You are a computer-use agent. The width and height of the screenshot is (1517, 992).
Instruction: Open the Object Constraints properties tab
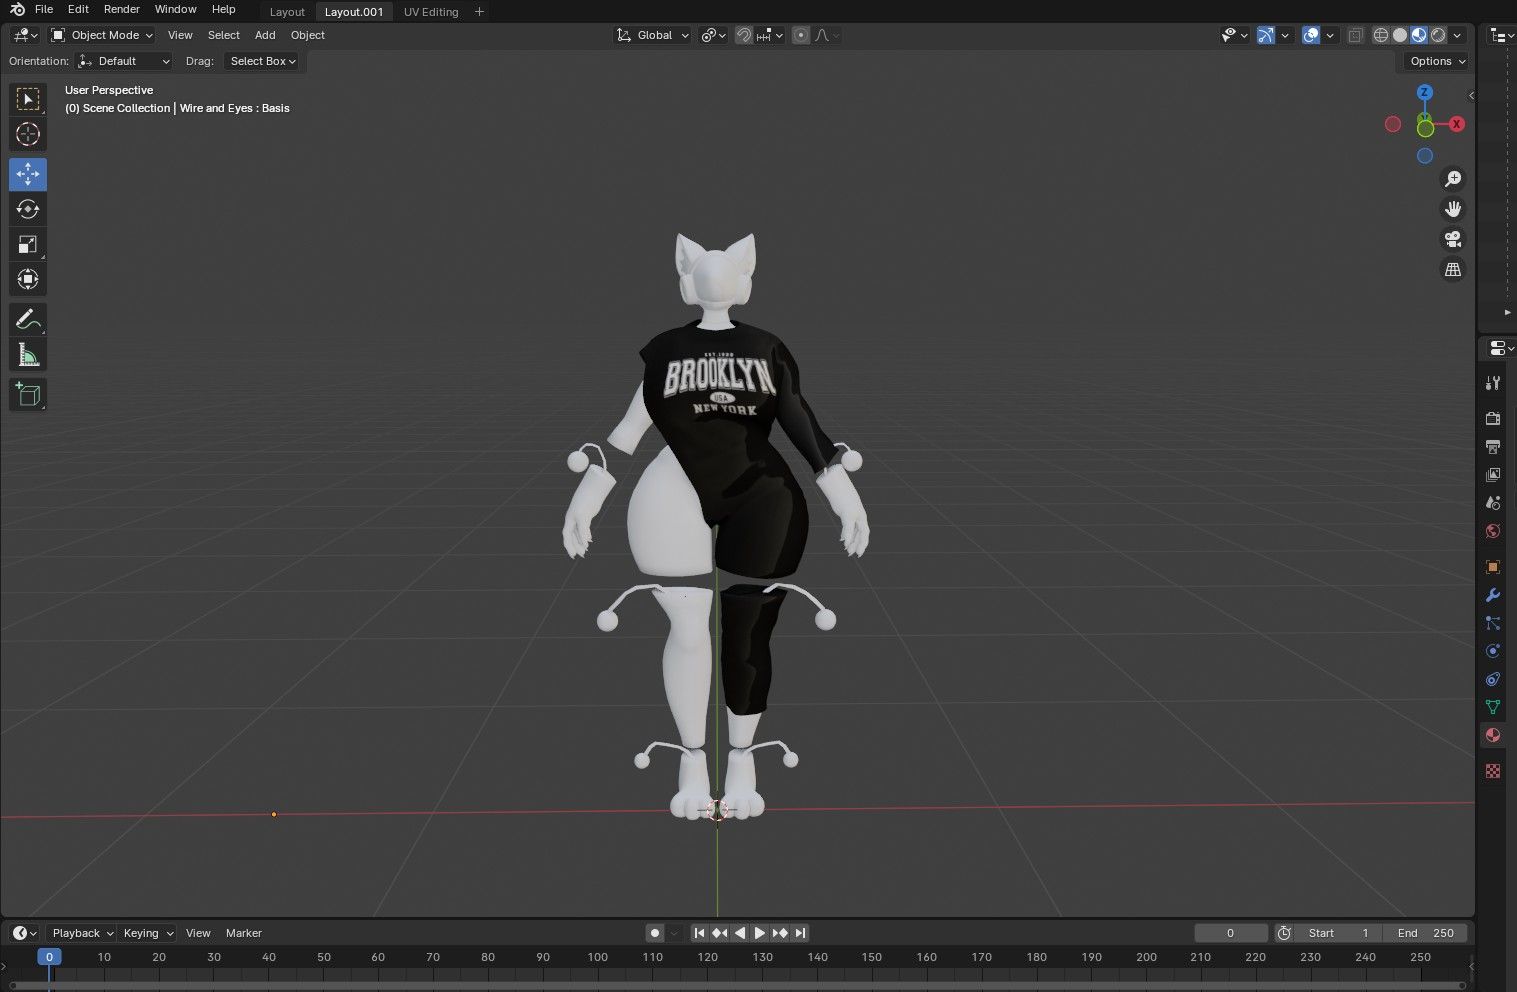tap(1493, 679)
